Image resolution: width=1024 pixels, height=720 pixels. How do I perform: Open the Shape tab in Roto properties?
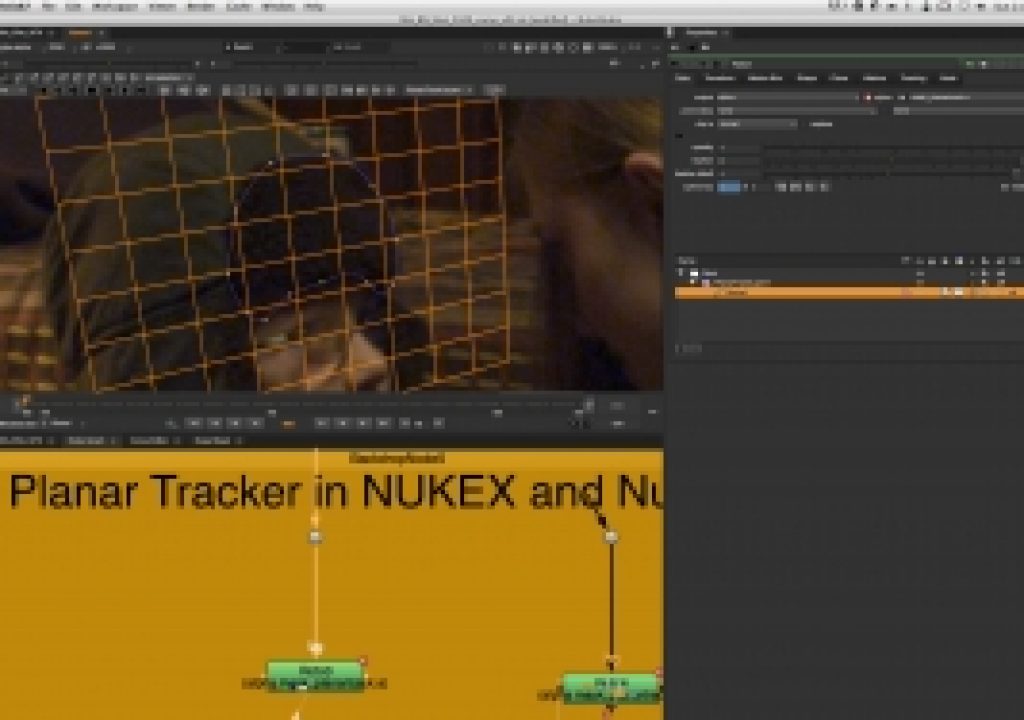click(807, 78)
